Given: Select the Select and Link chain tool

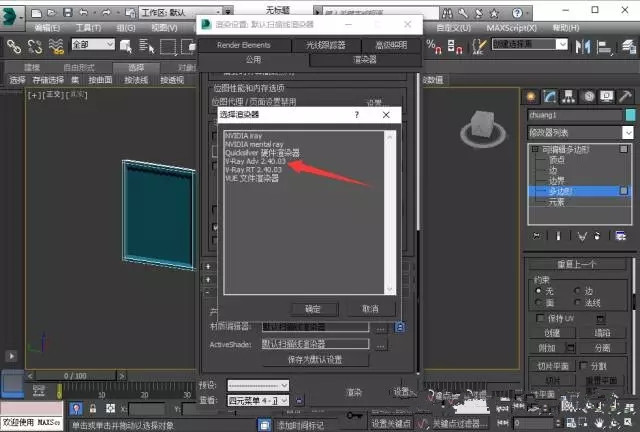Looking at the screenshot, I should (x=13, y=47).
